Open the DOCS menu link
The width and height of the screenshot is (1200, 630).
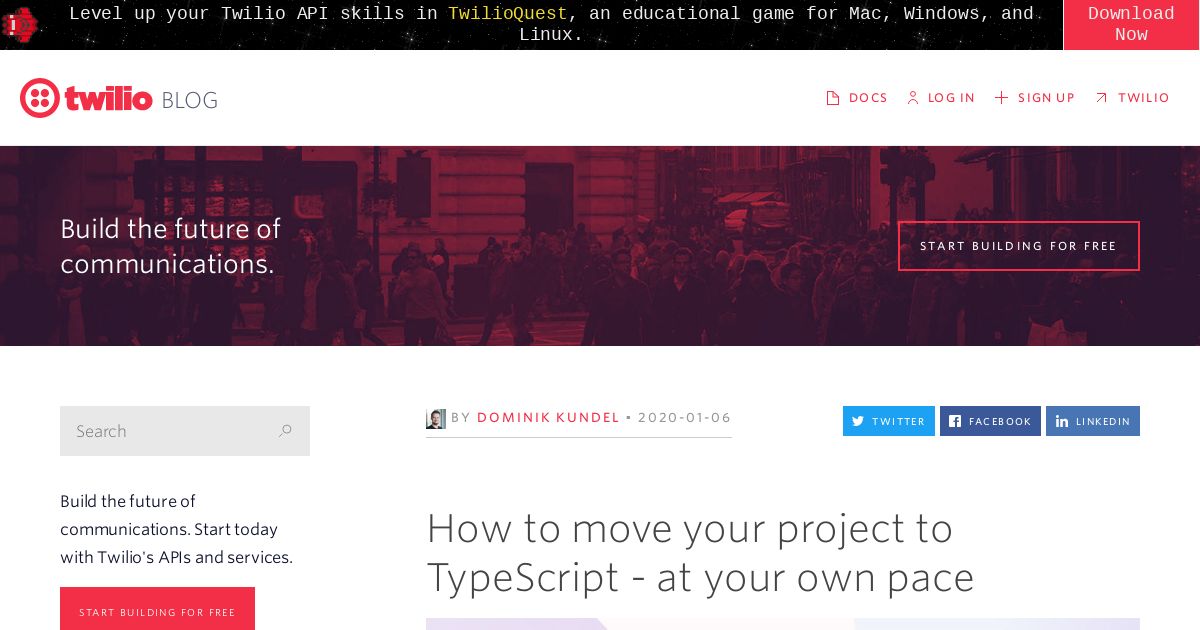868,98
